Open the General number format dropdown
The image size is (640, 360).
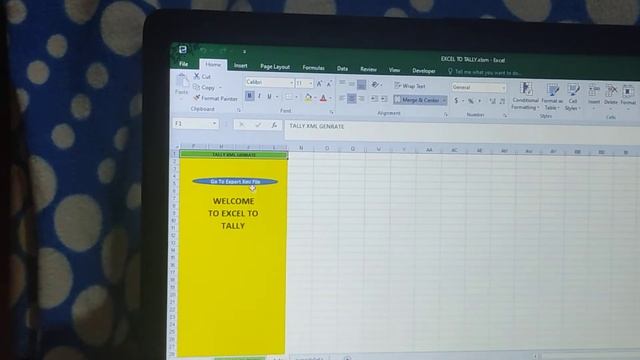(x=503, y=88)
